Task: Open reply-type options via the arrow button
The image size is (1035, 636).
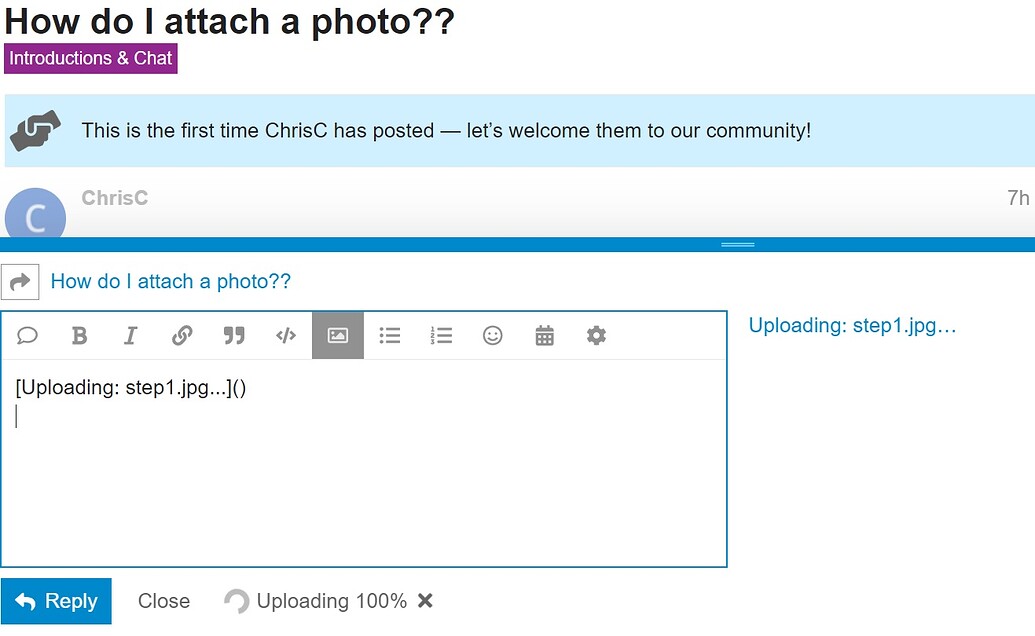Action: 20,282
